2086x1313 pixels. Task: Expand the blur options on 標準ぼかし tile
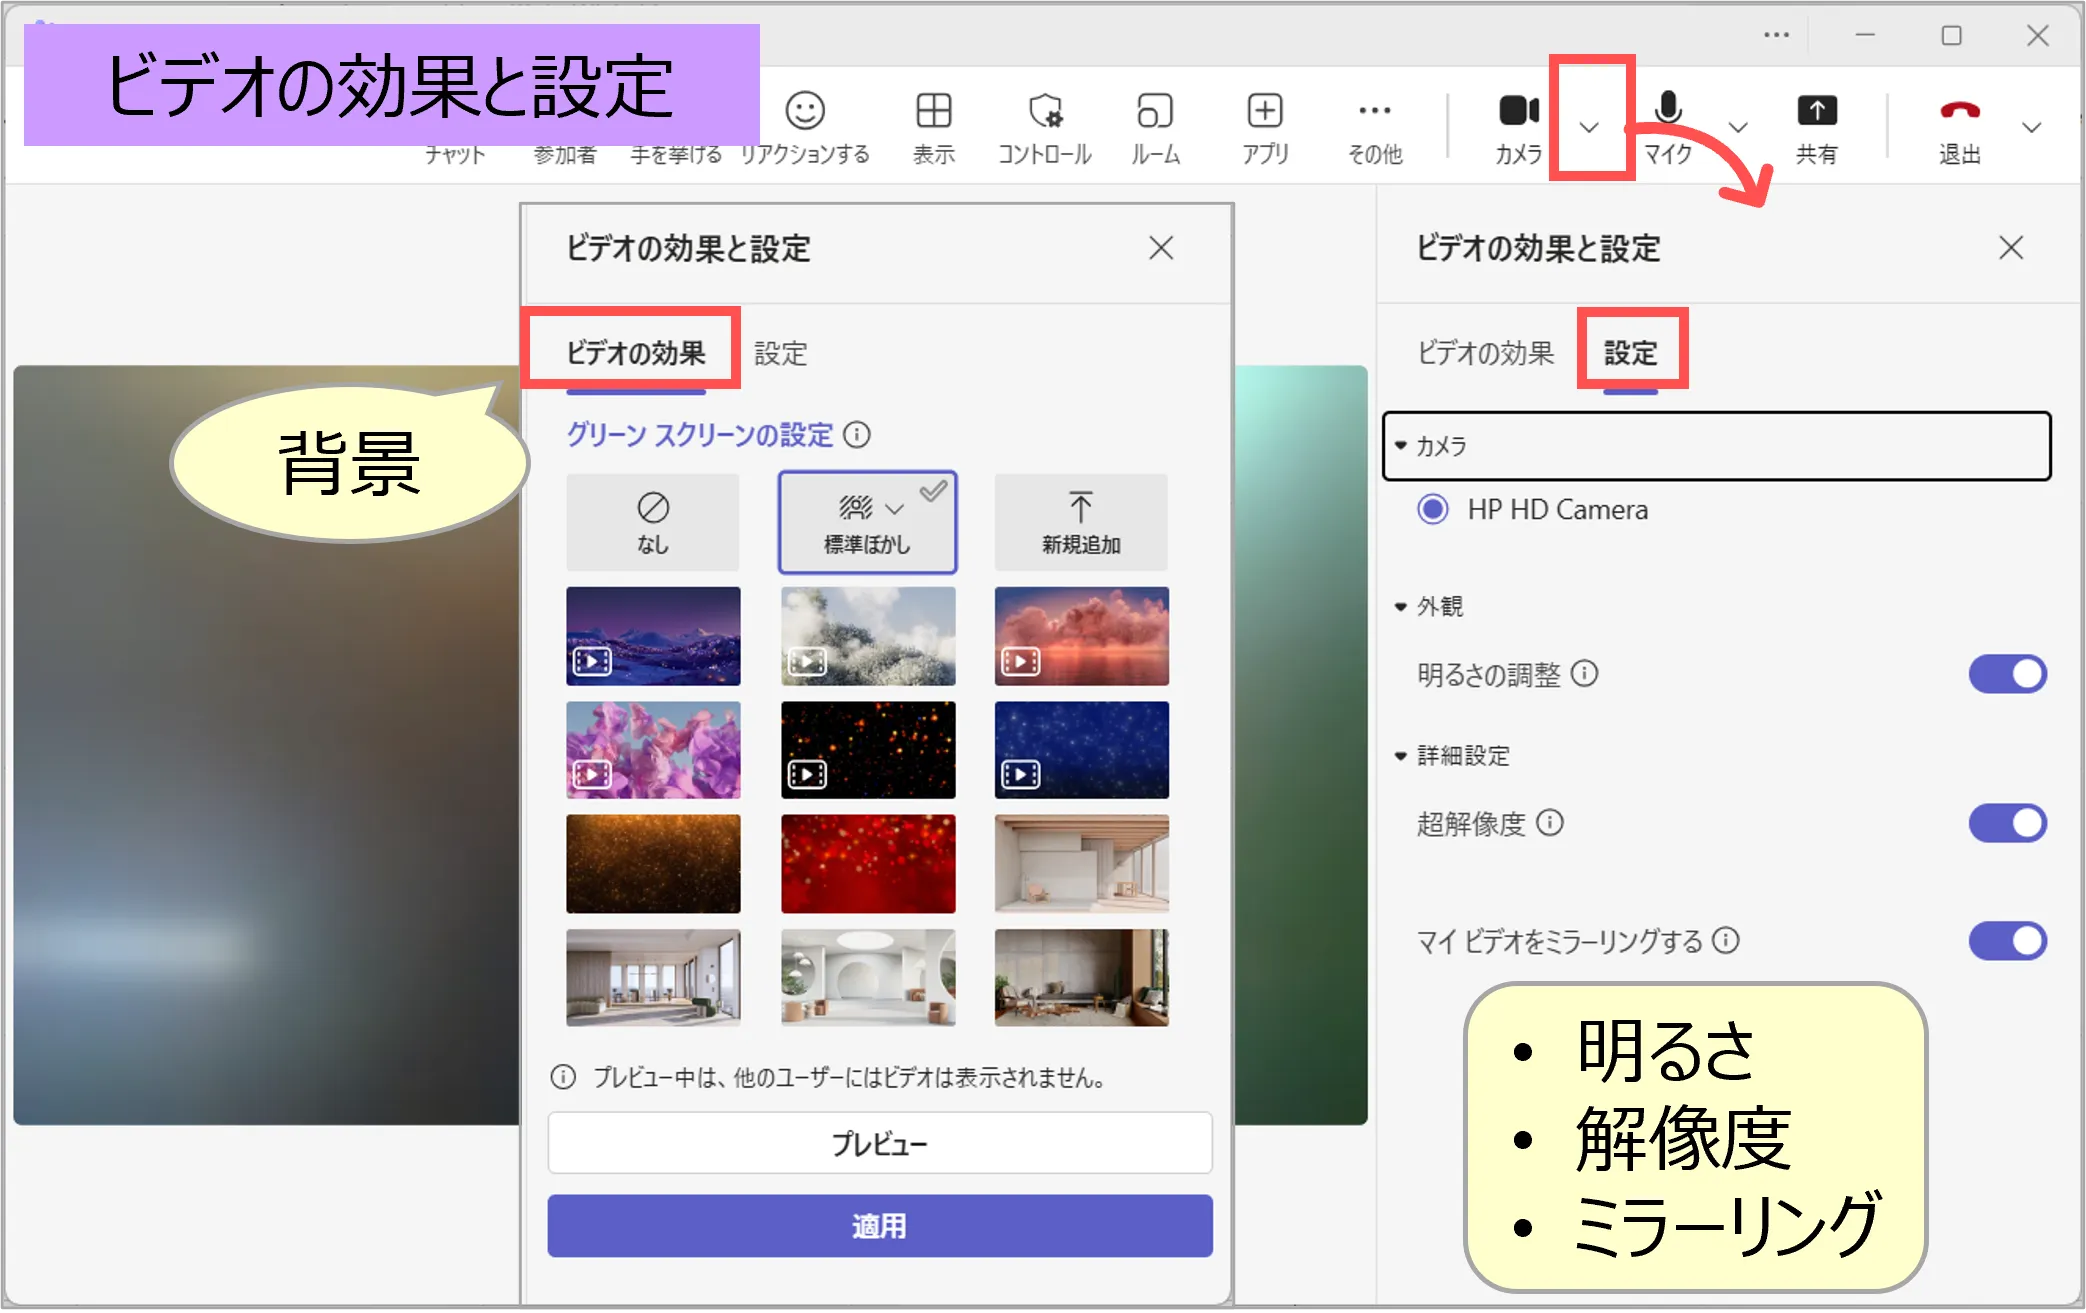(895, 509)
